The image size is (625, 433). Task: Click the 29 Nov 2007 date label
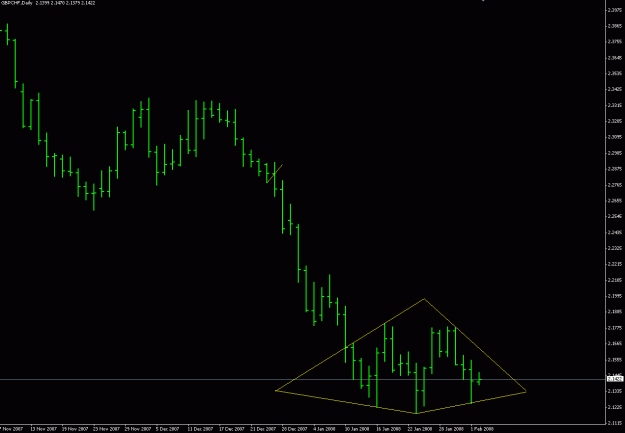point(138,429)
